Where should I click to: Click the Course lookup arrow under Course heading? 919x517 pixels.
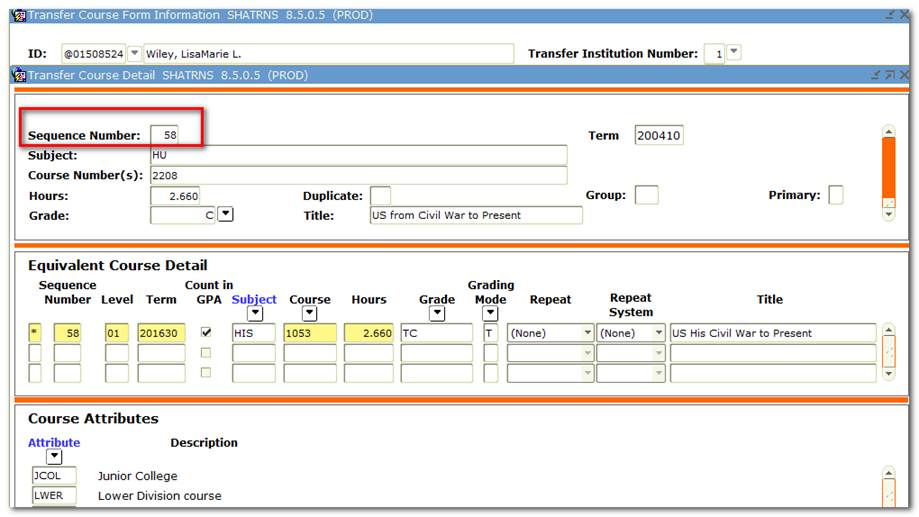309,314
